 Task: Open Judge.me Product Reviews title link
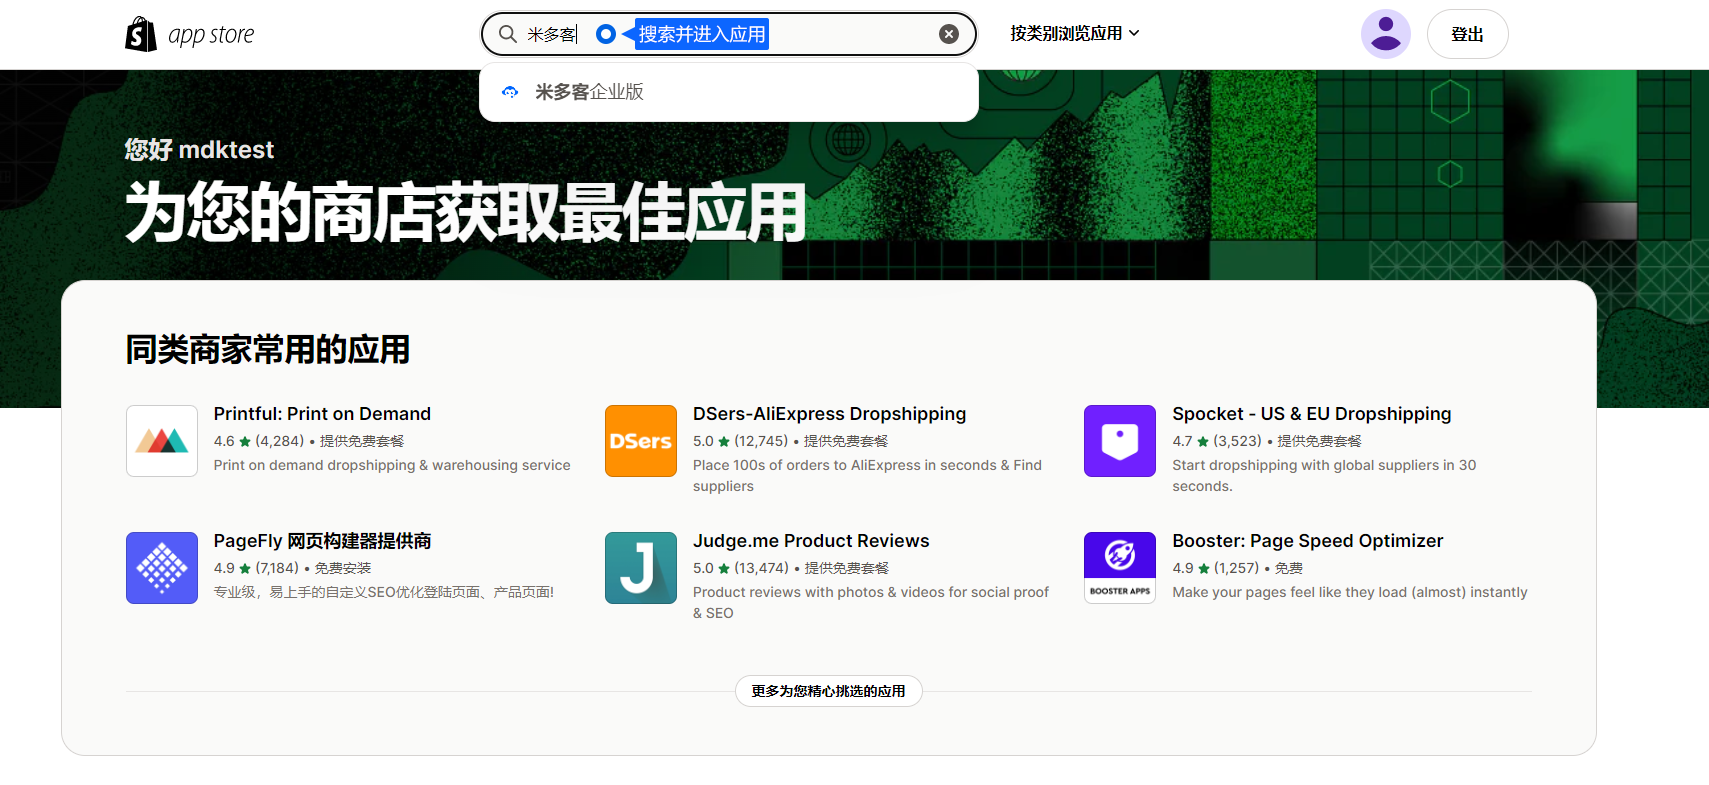811,541
